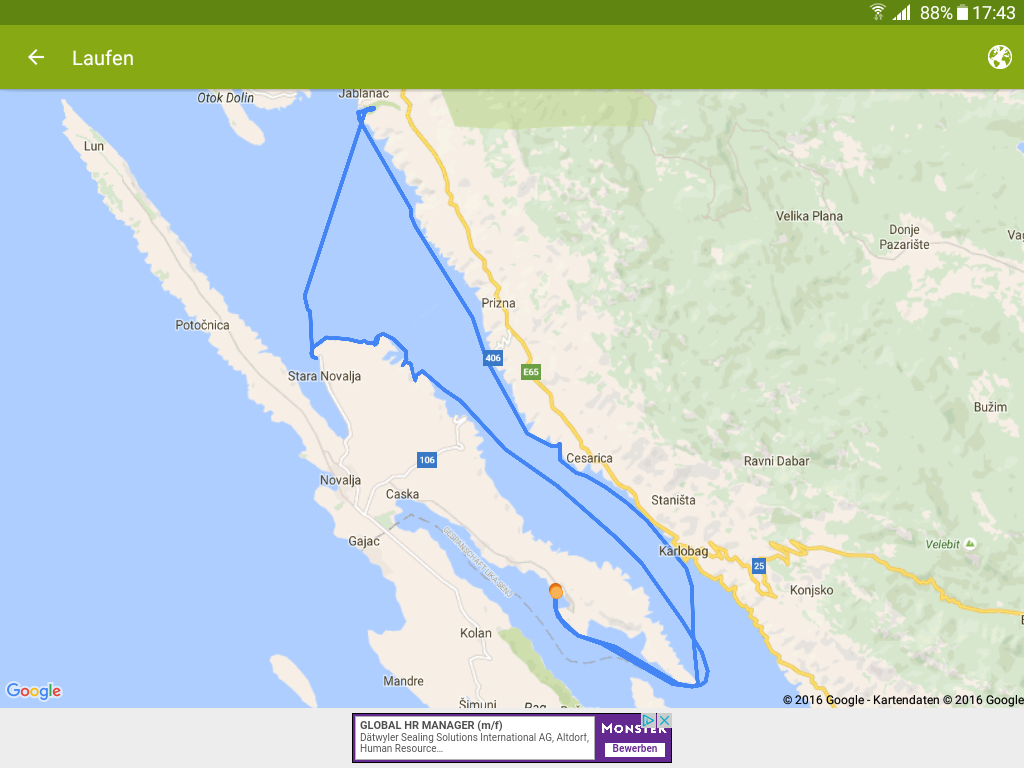
Task: Tap the Wi-Fi status icon
Action: click(878, 12)
